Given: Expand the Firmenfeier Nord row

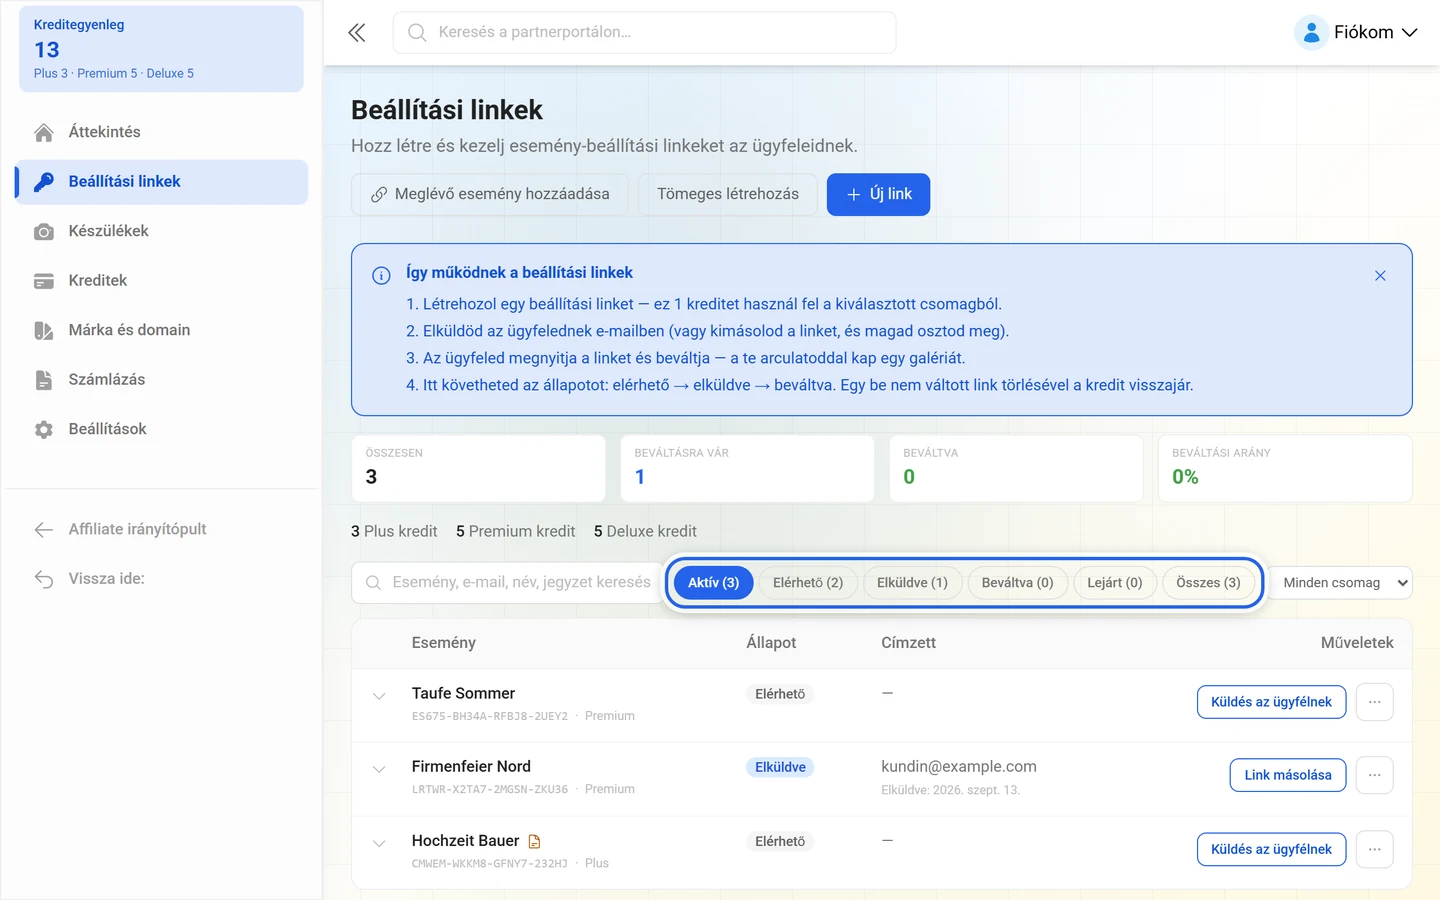Looking at the screenshot, I should [x=379, y=769].
